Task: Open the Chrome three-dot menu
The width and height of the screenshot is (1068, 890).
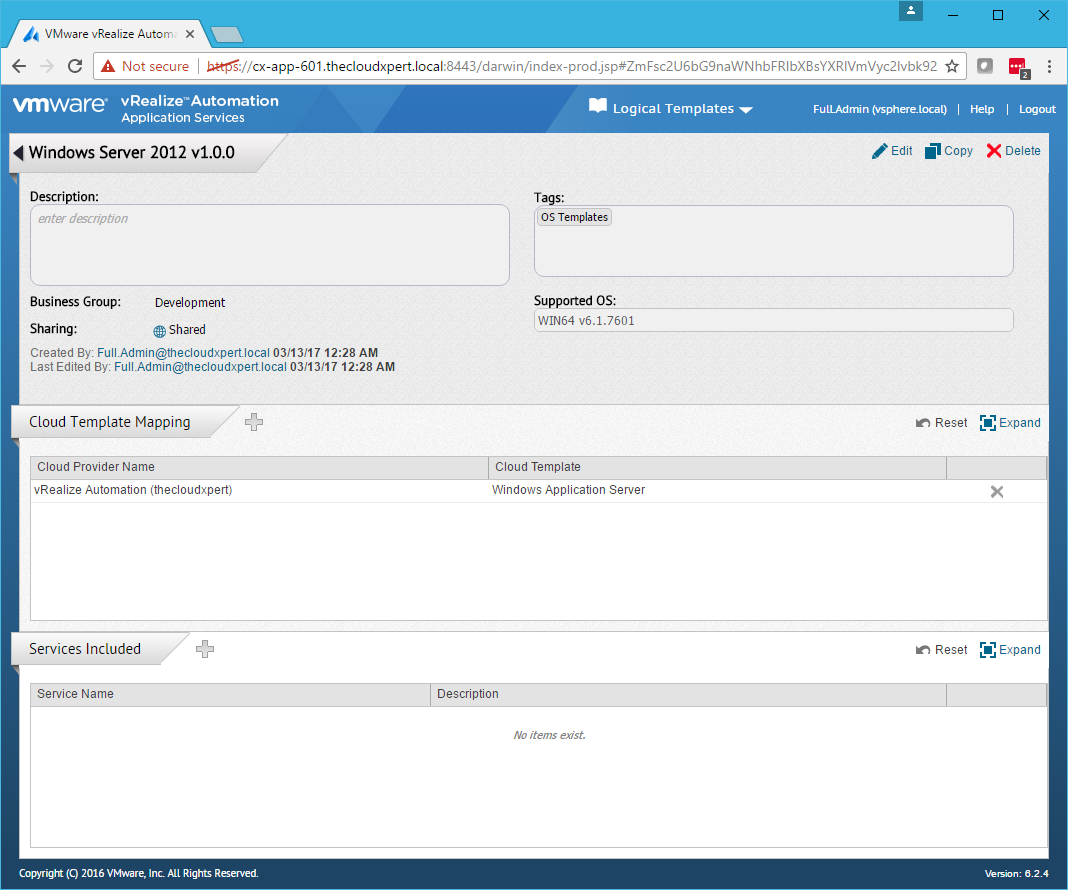Action: 1049,66
